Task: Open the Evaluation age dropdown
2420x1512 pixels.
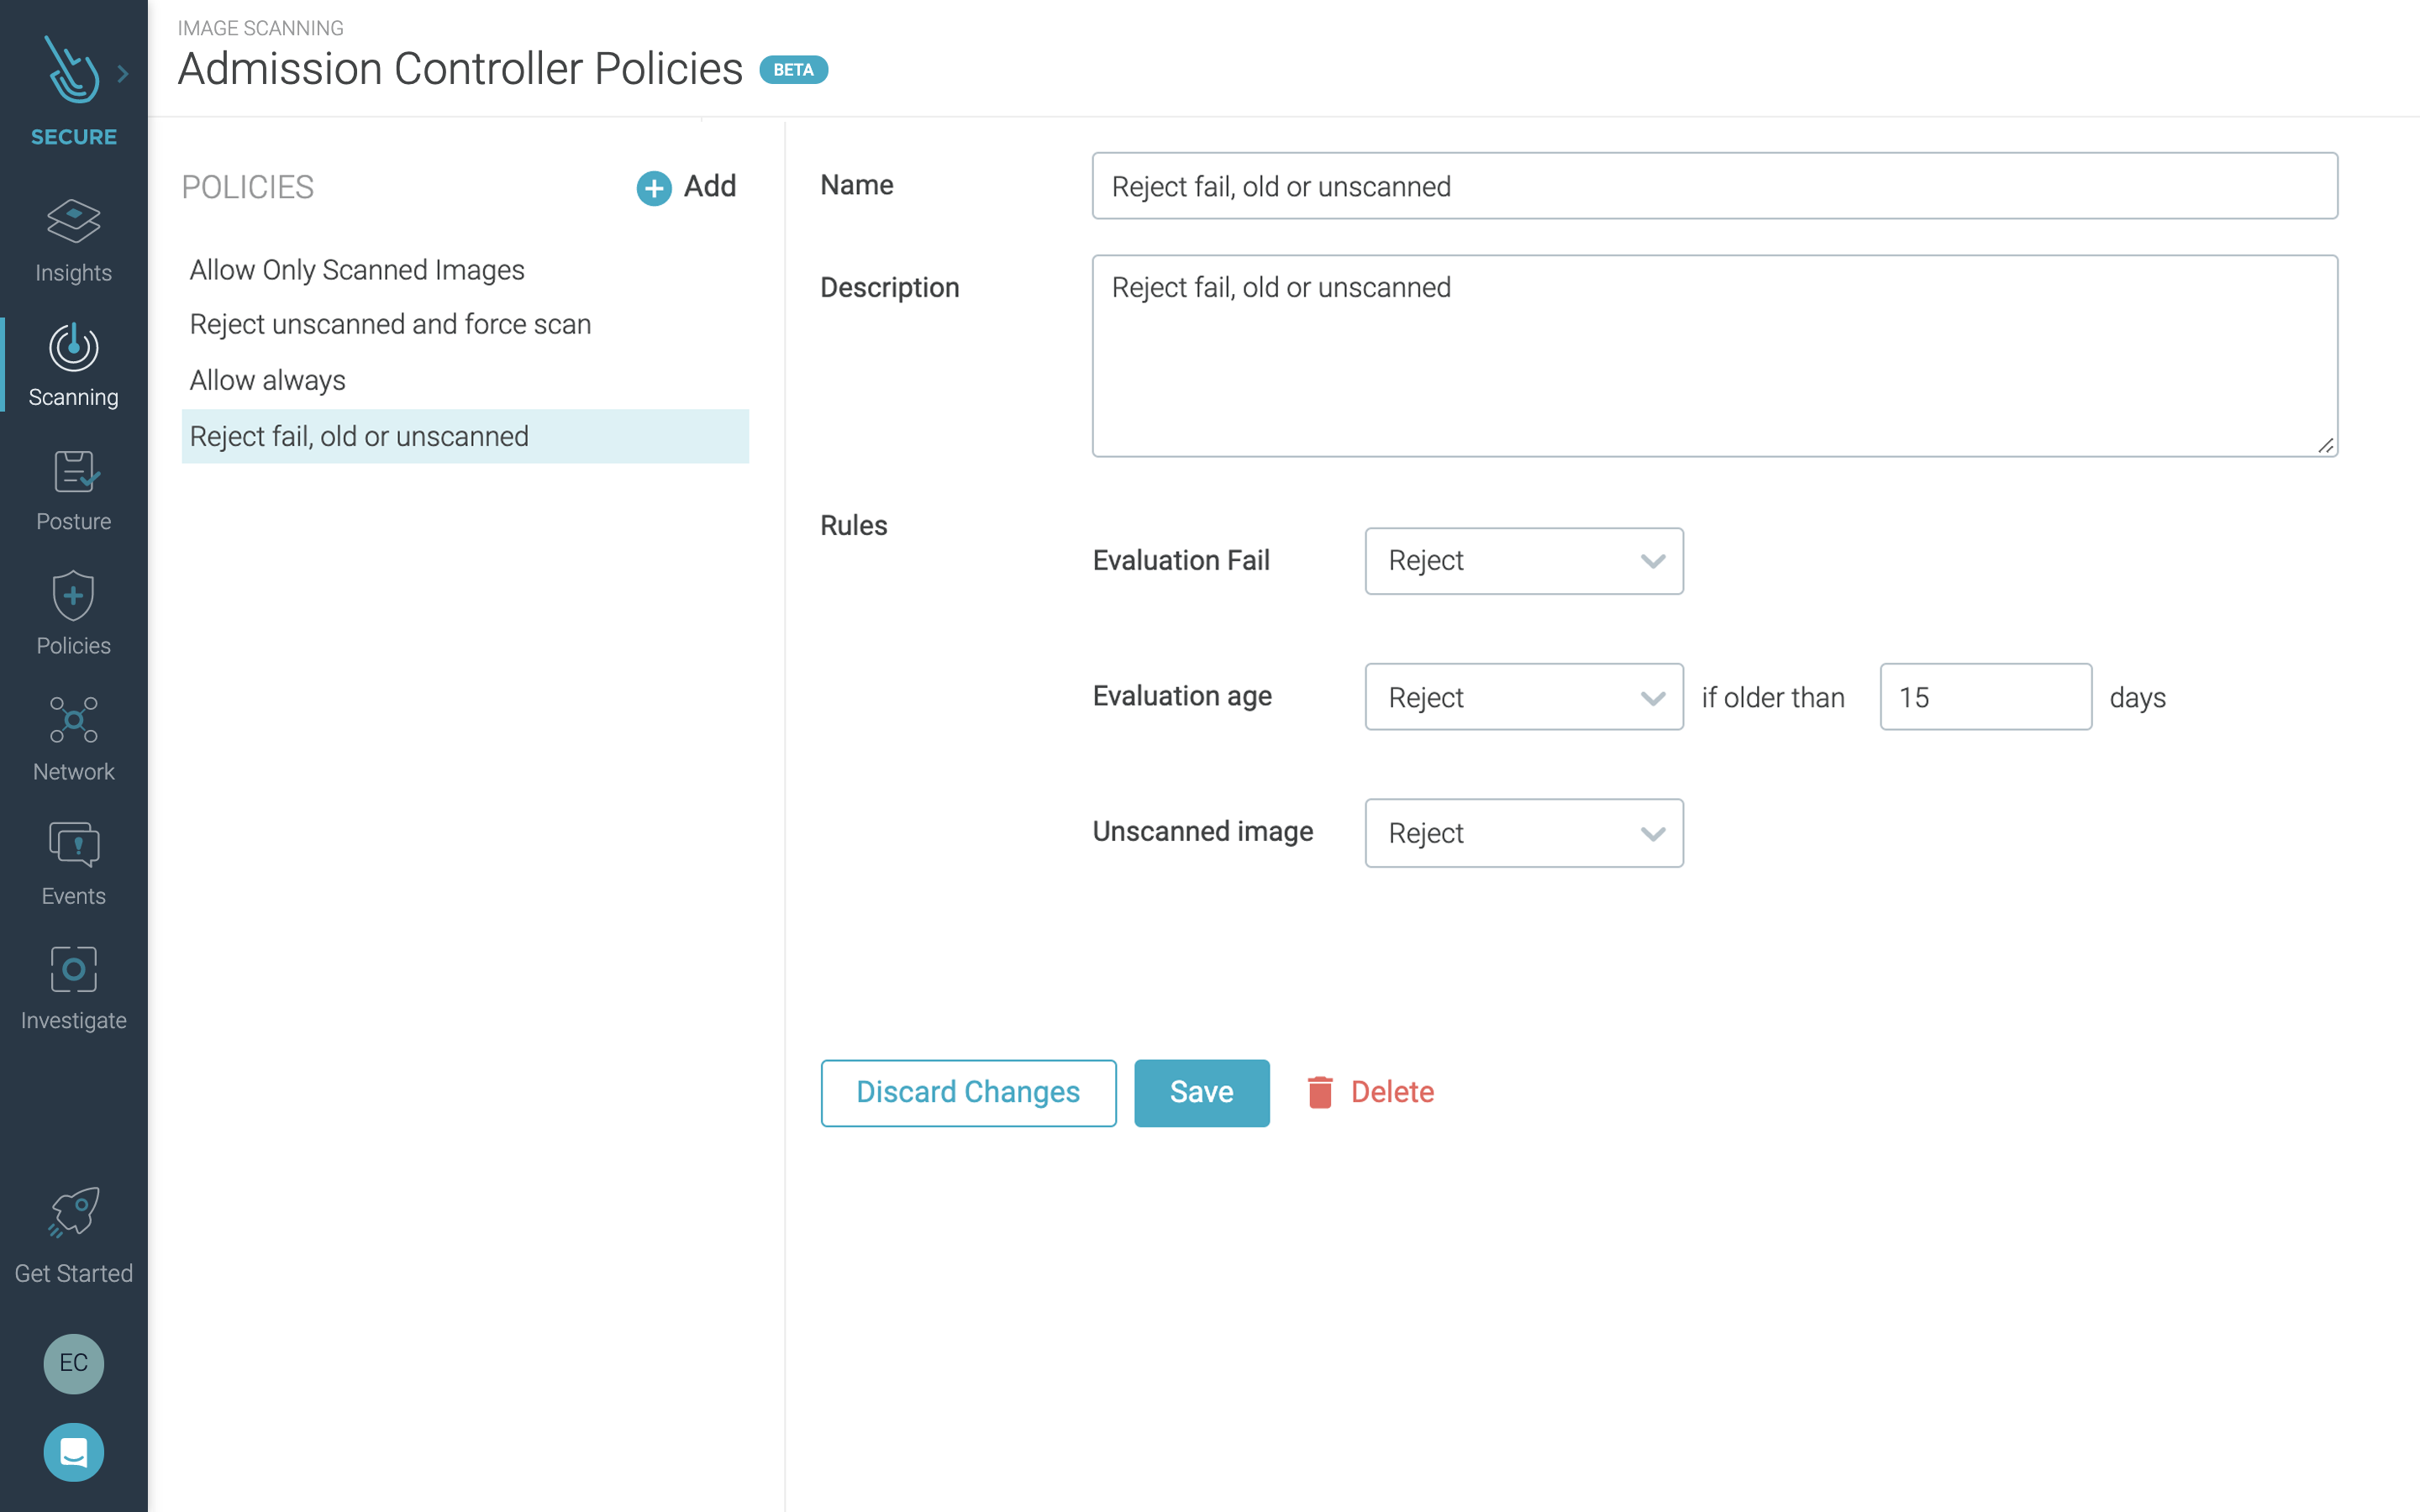Action: coord(1522,697)
